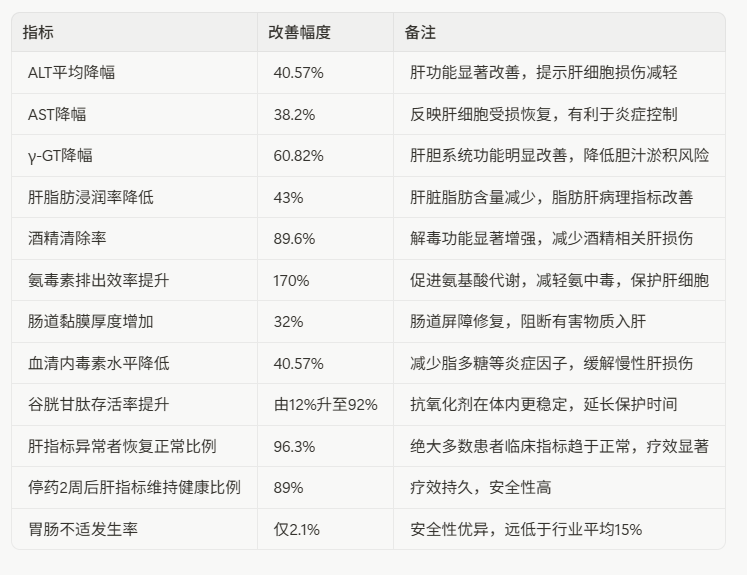Select the 胃肠不适发生率 row label
The width and height of the screenshot is (747, 575).
[x=83, y=529]
